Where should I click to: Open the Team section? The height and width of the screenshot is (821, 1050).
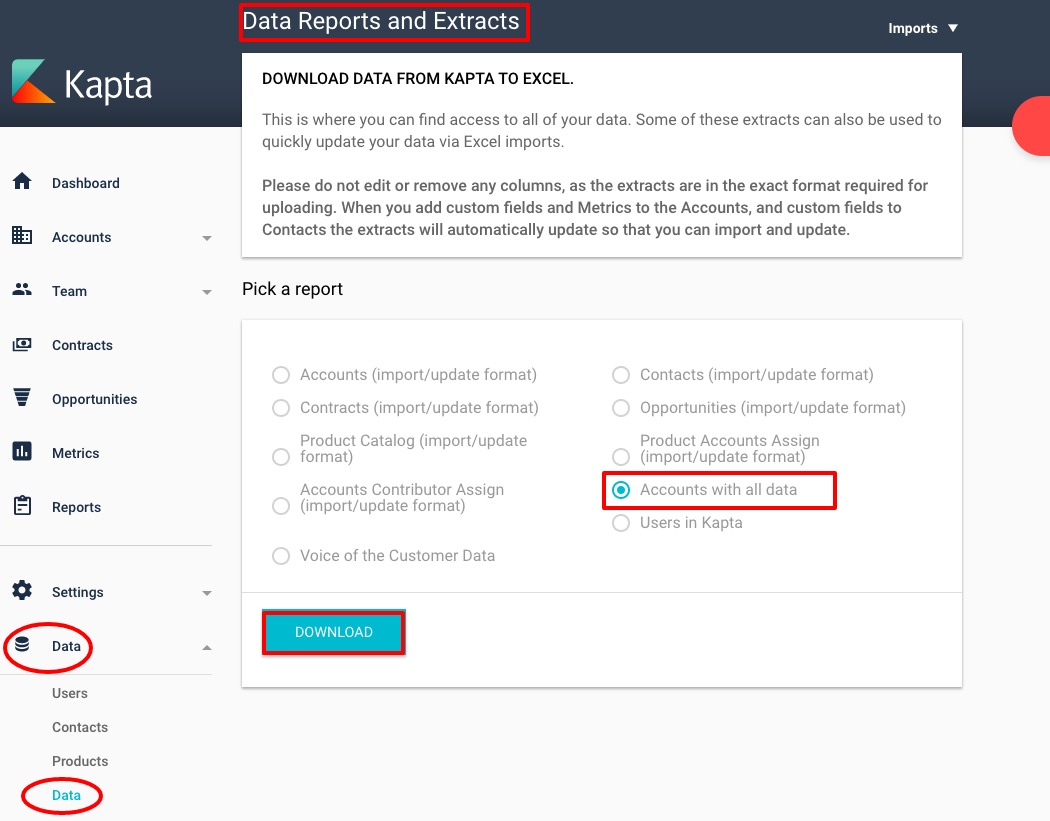(70, 291)
